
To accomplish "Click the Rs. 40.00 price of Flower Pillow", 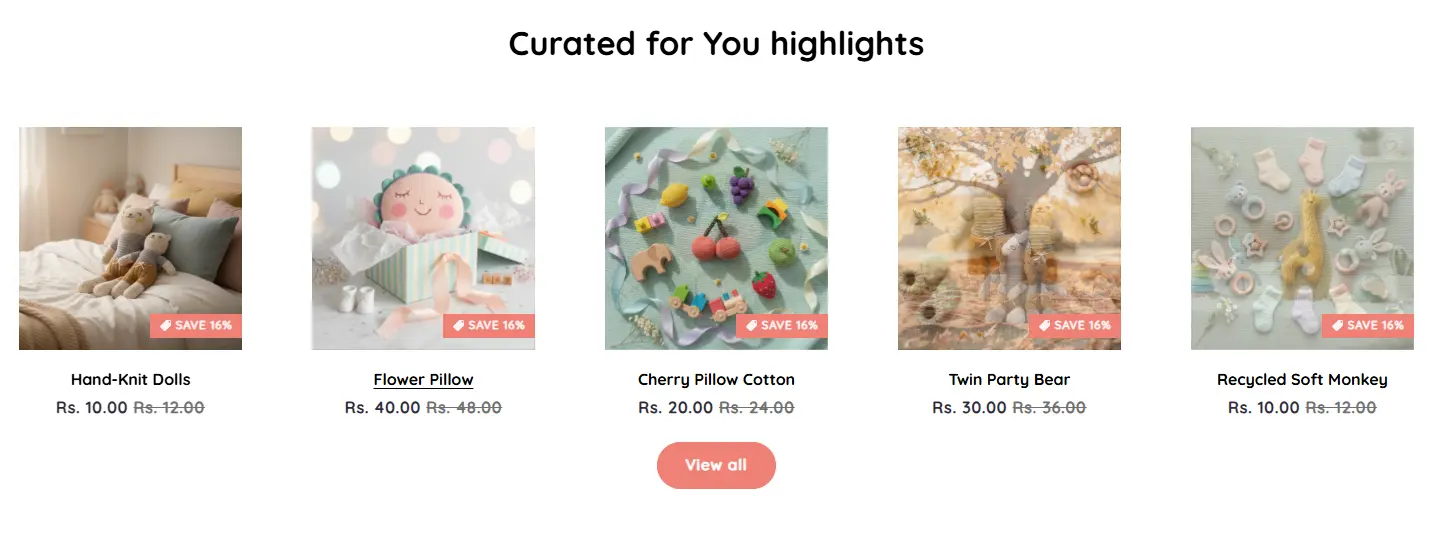I will coord(383,408).
